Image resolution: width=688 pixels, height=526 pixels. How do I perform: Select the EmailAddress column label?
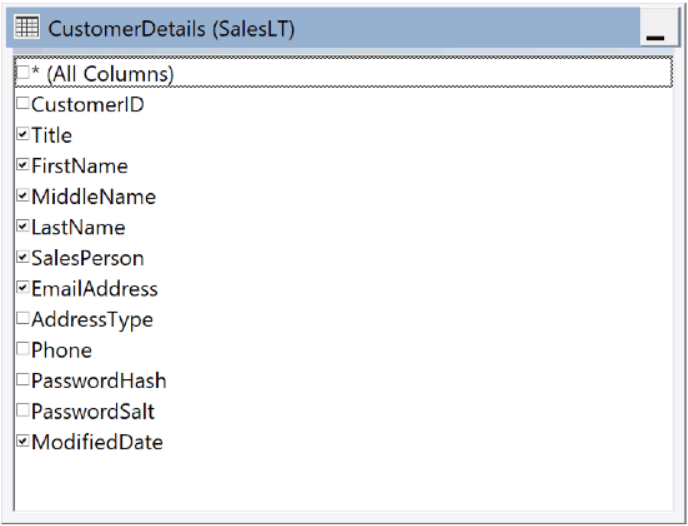pos(94,289)
